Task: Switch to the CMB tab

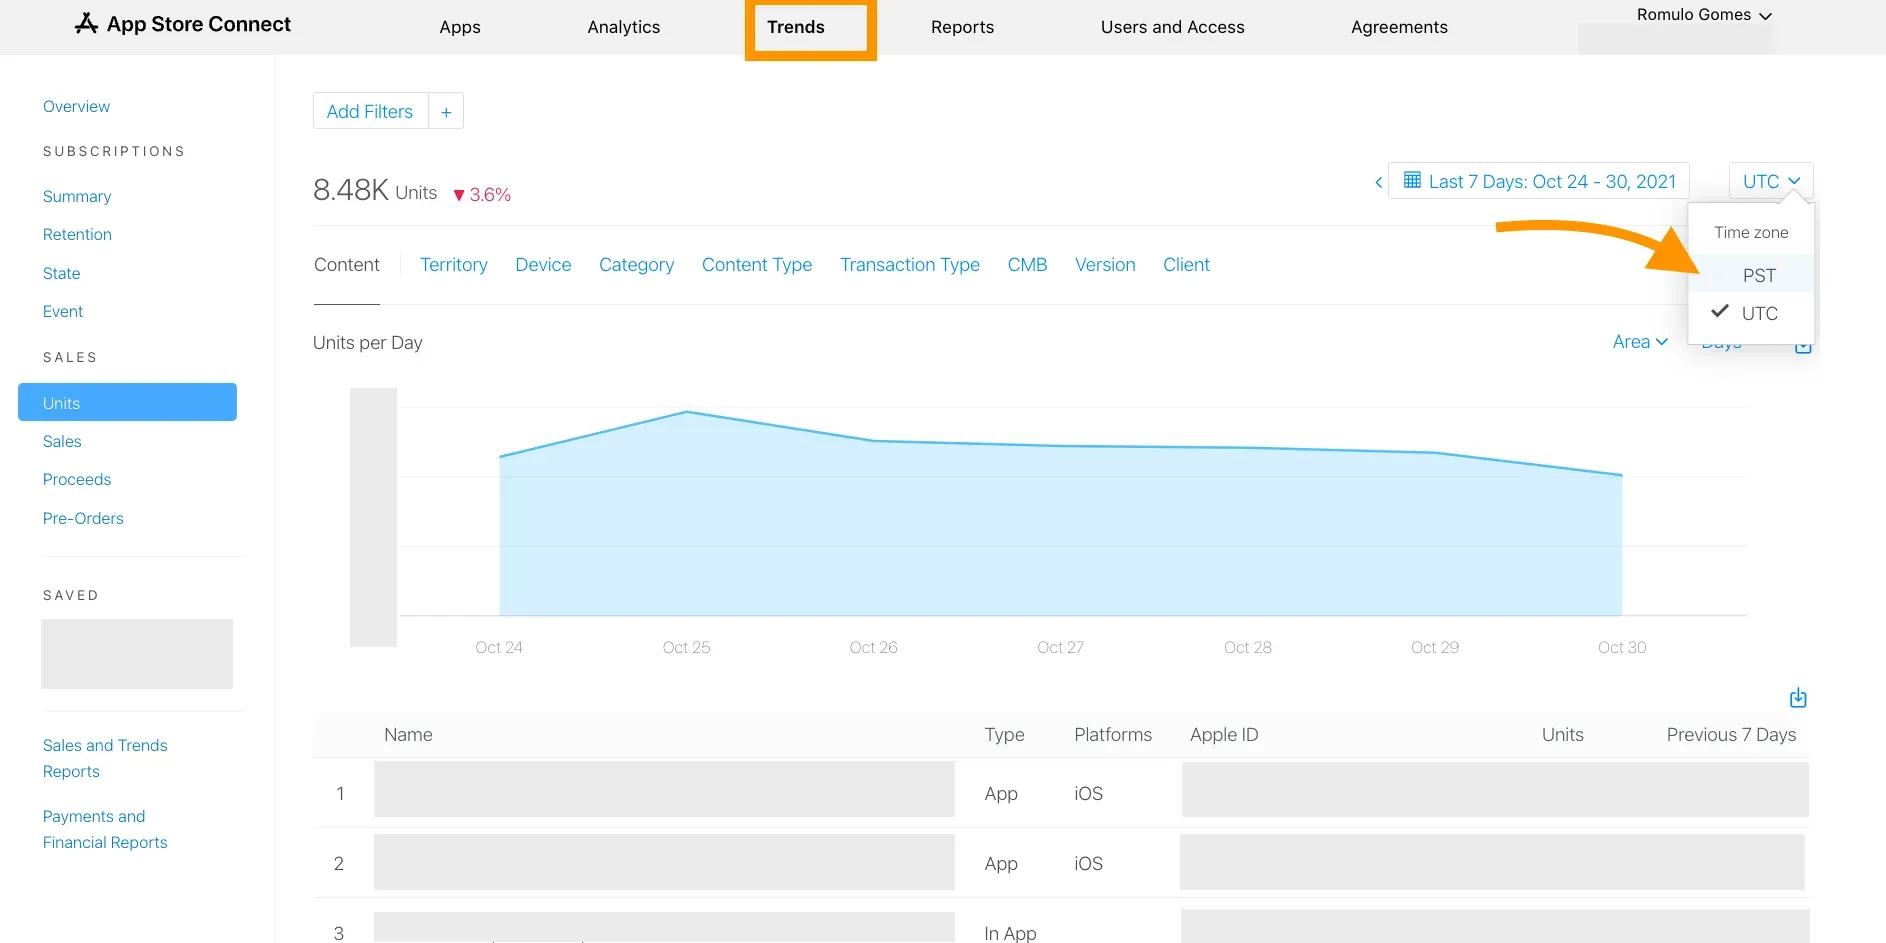Action: click(x=1027, y=265)
